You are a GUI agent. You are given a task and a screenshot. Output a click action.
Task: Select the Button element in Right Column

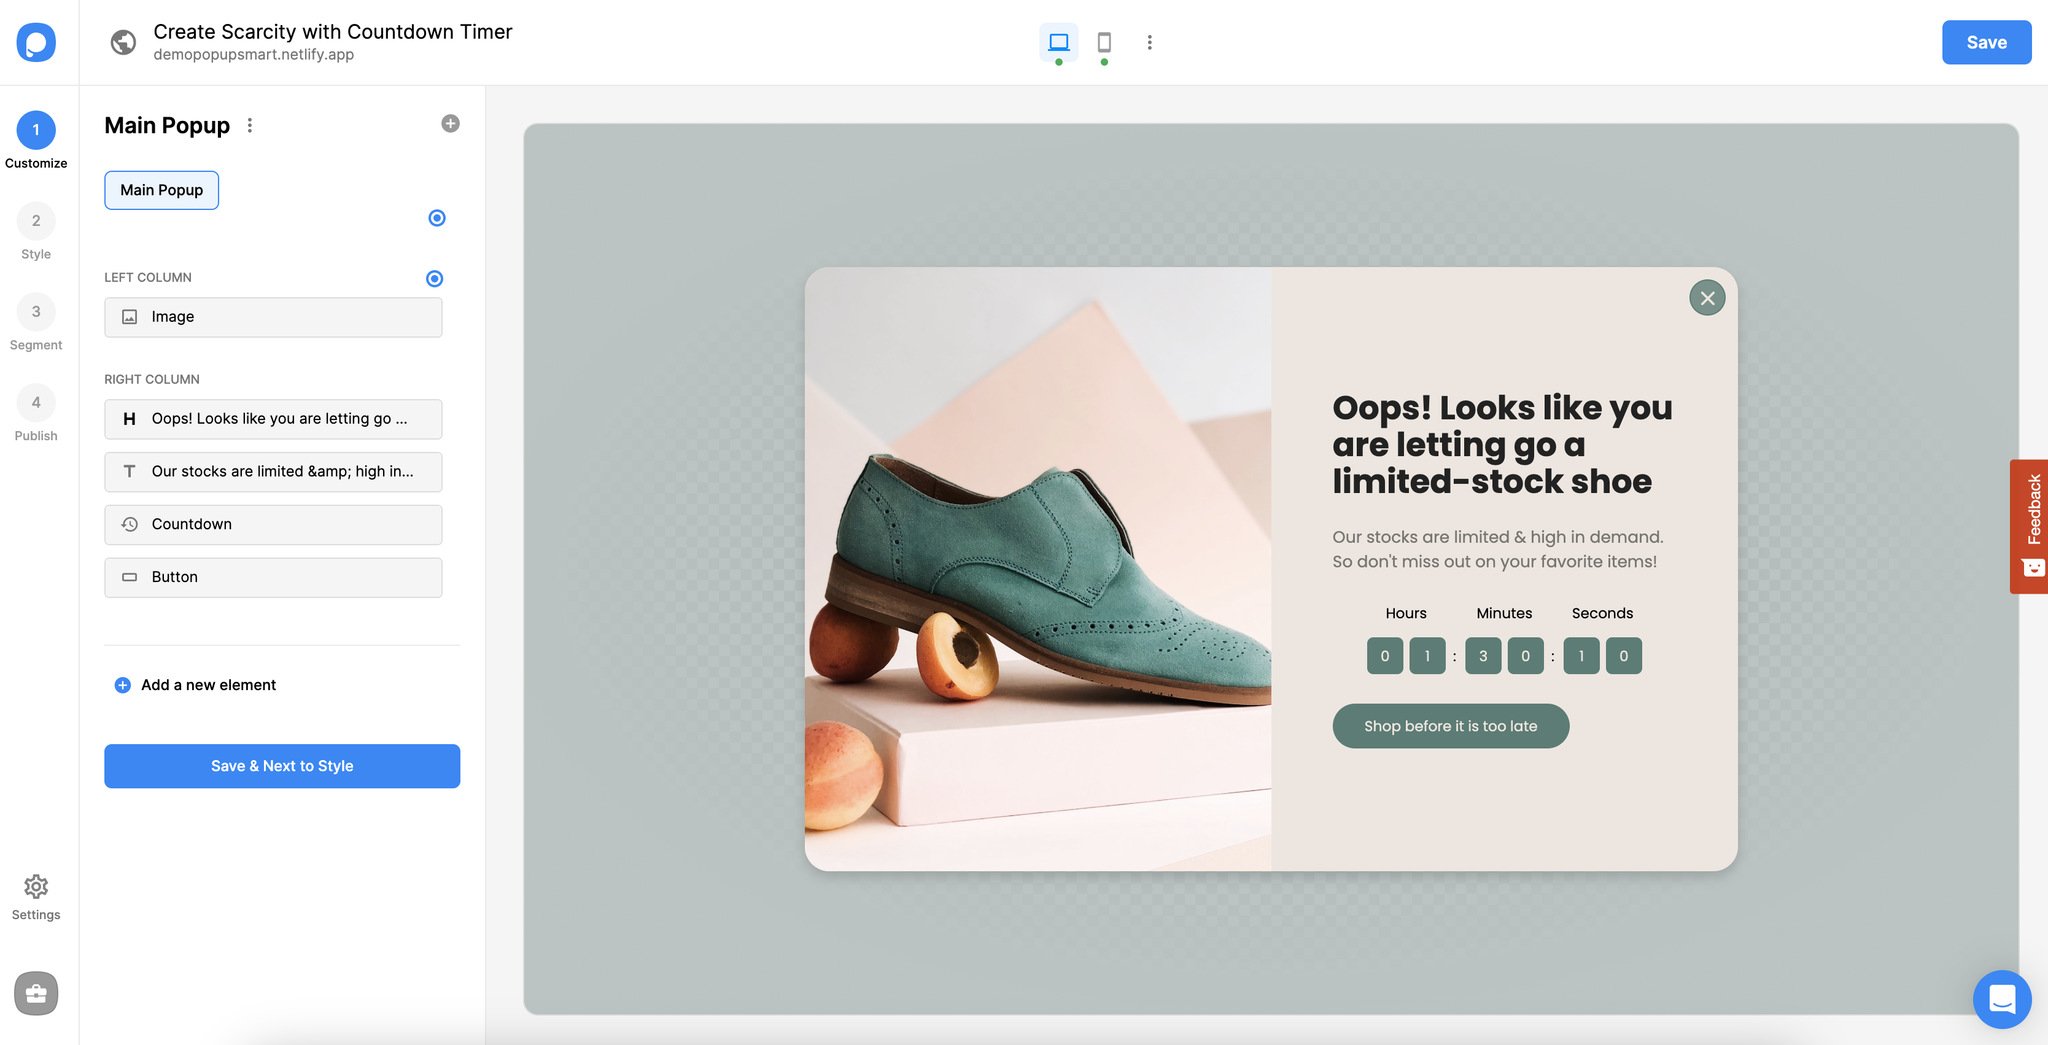[x=273, y=577]
